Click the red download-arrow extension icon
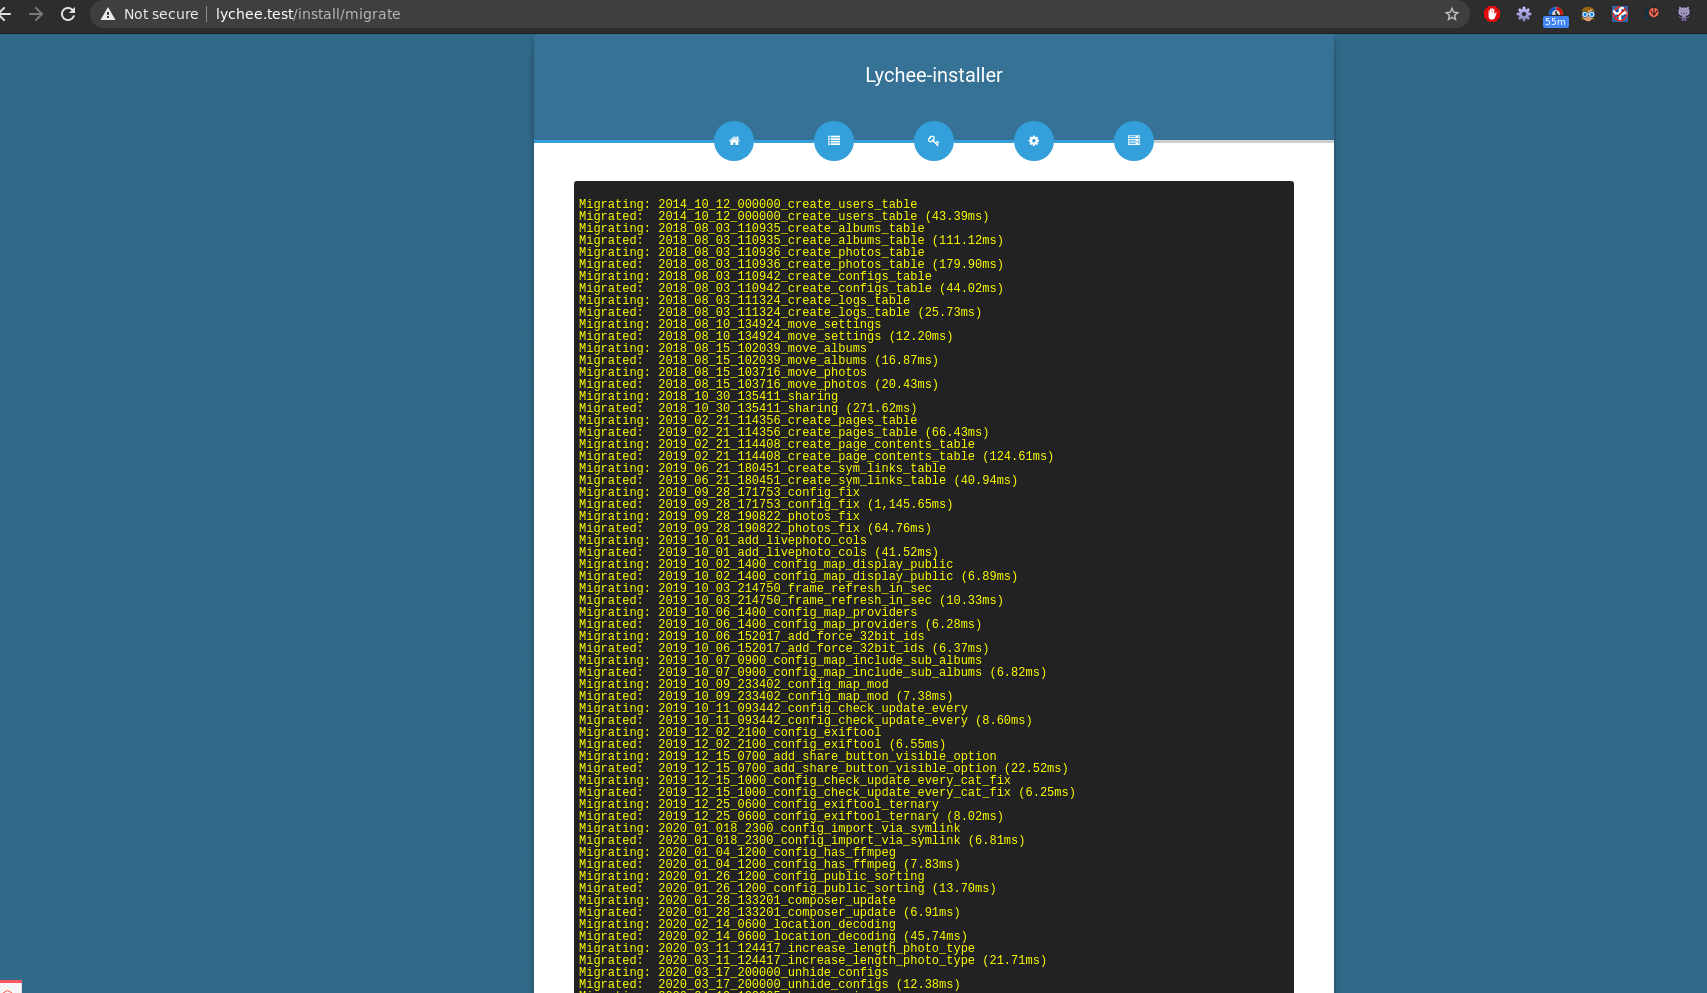The width and height of the screenshot is (1707, 993). (x=1652, y=14)
